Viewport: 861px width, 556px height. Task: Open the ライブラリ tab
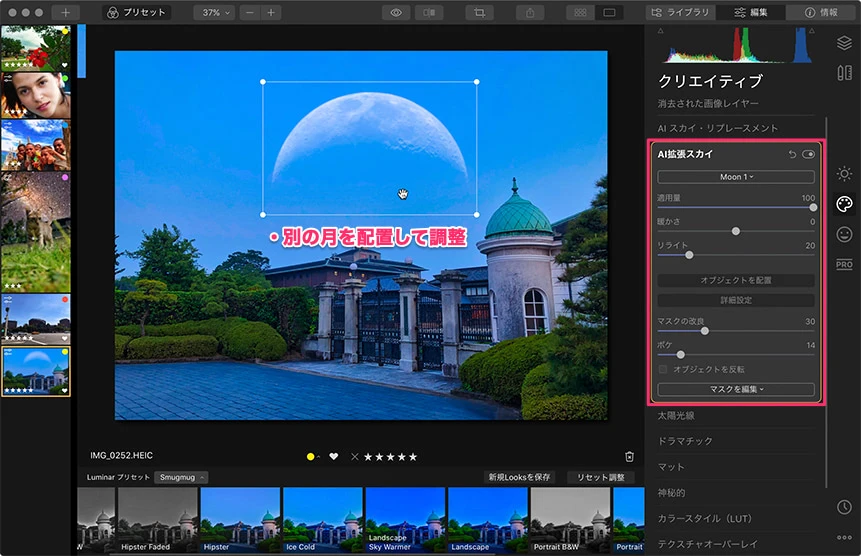[680, 12]
